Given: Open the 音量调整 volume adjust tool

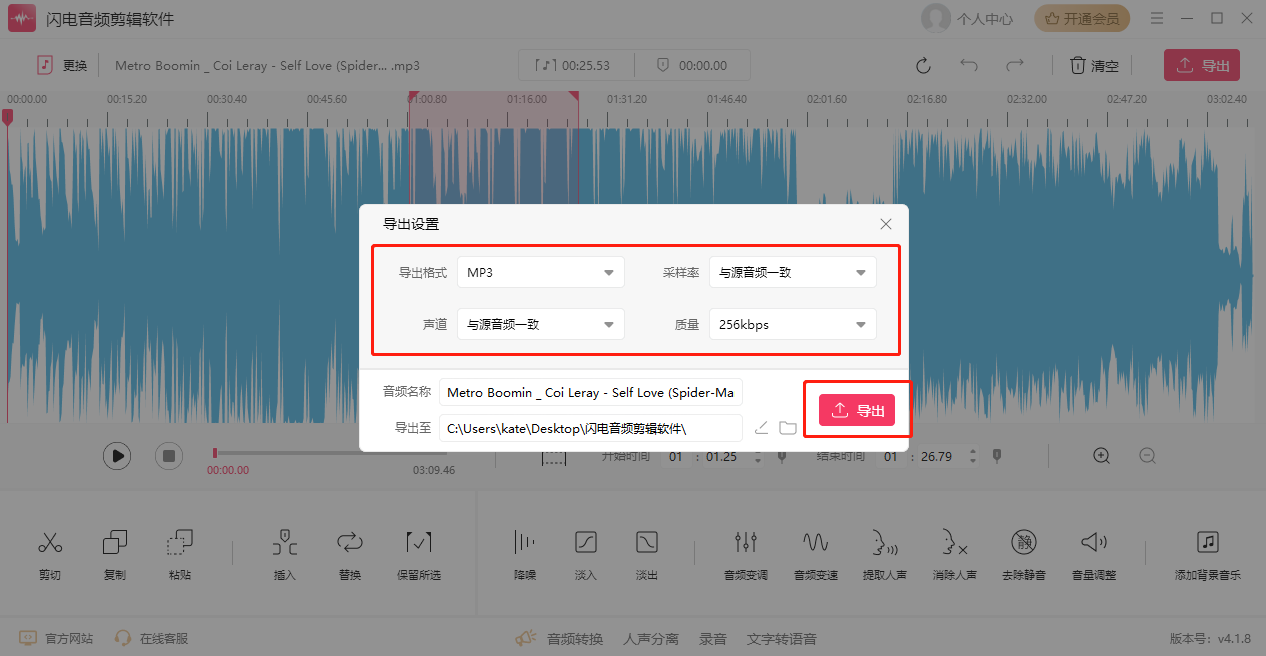Looking at the screenshot, I should tap(1094, 555).
